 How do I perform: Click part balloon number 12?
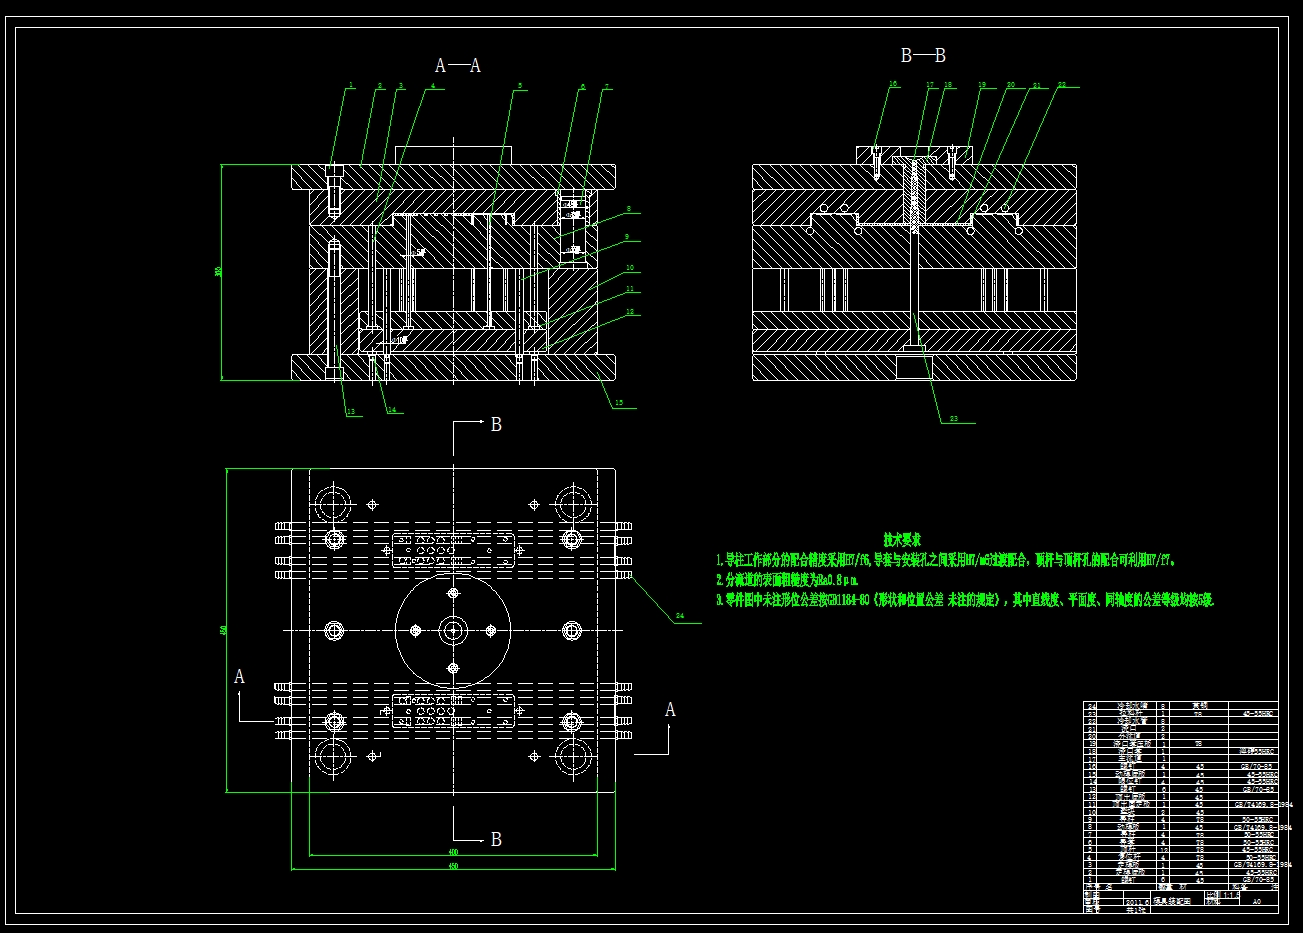(x=630, y=311)
